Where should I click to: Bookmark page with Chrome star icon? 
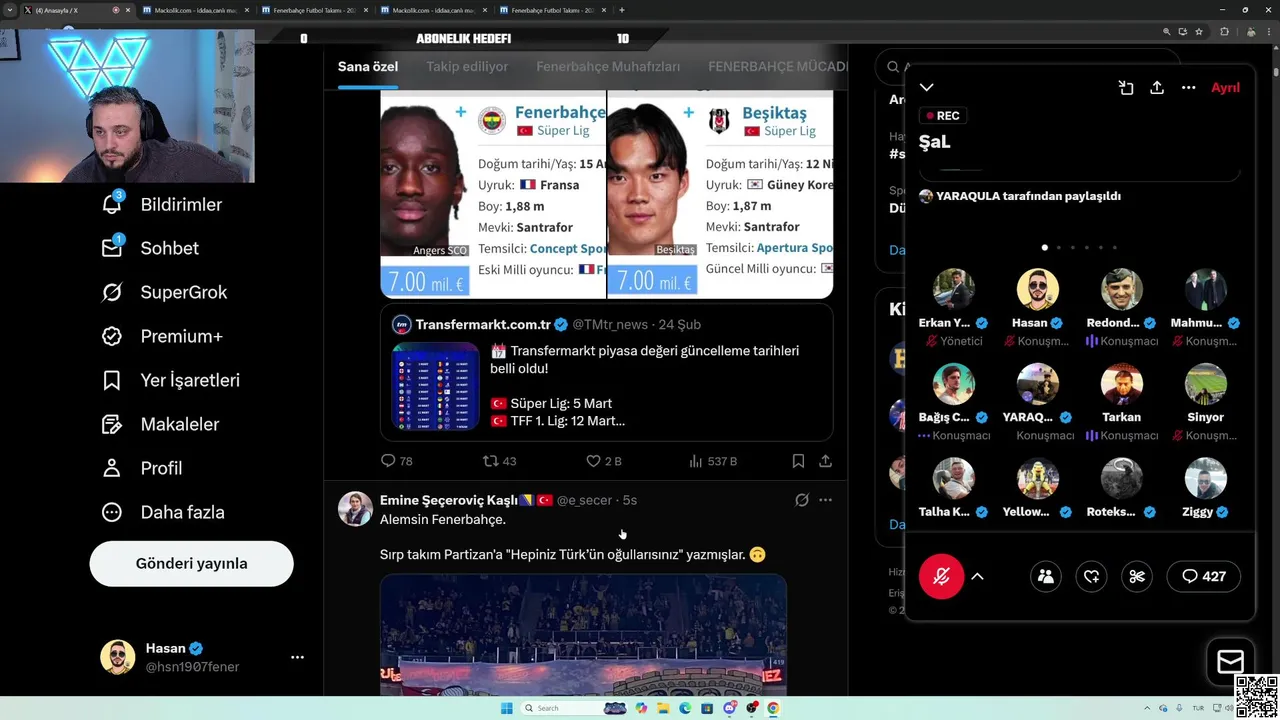pyautogui.click(x=1199, y=32)
